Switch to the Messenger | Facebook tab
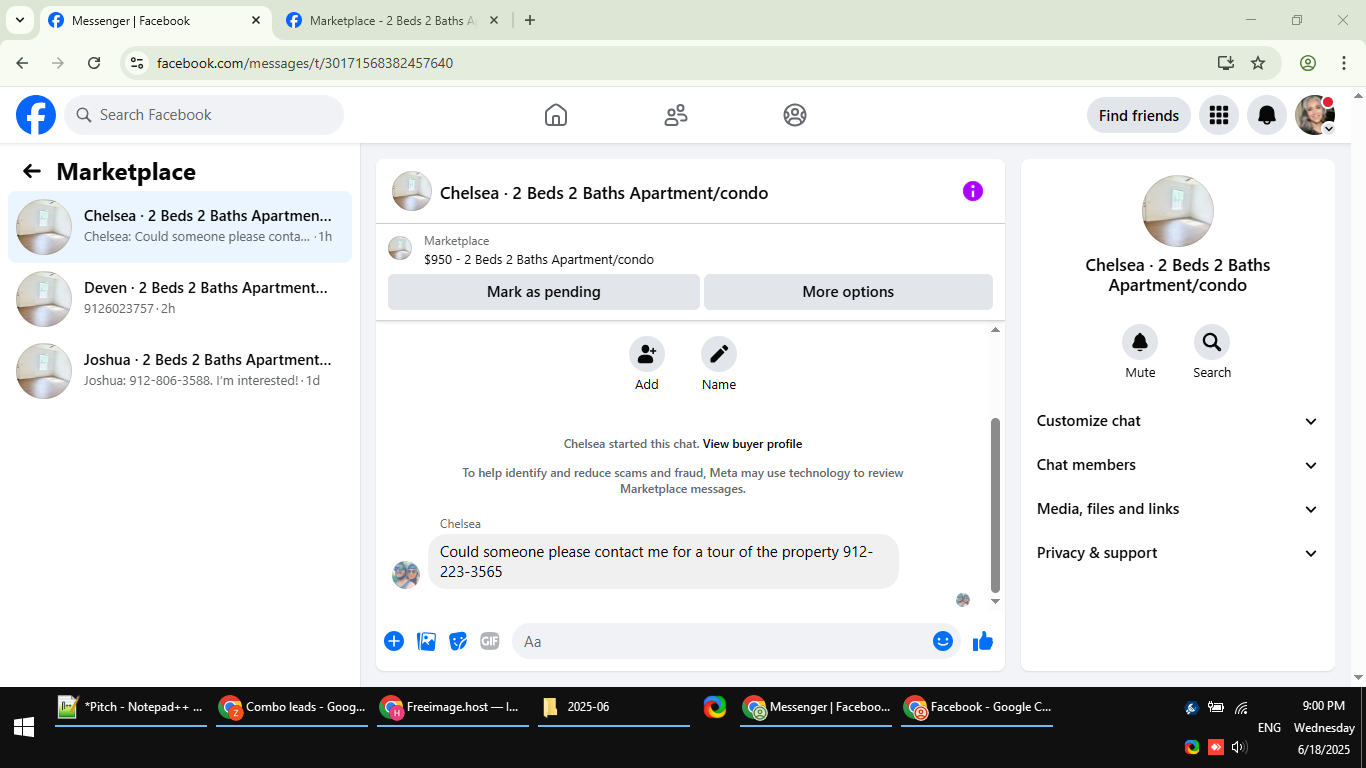The width and height of the screenshot is (1366, 768). 155,20
